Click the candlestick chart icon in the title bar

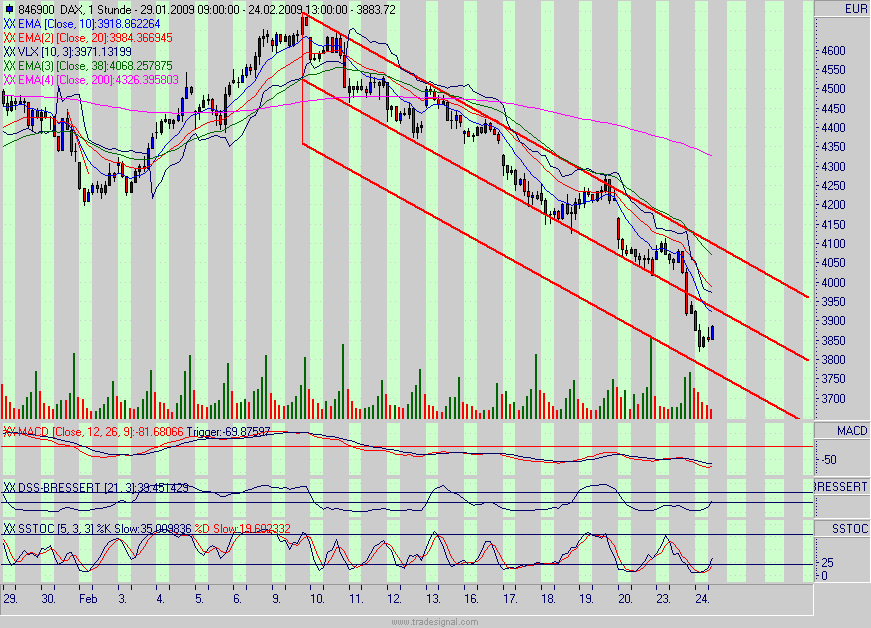(9, 7)
